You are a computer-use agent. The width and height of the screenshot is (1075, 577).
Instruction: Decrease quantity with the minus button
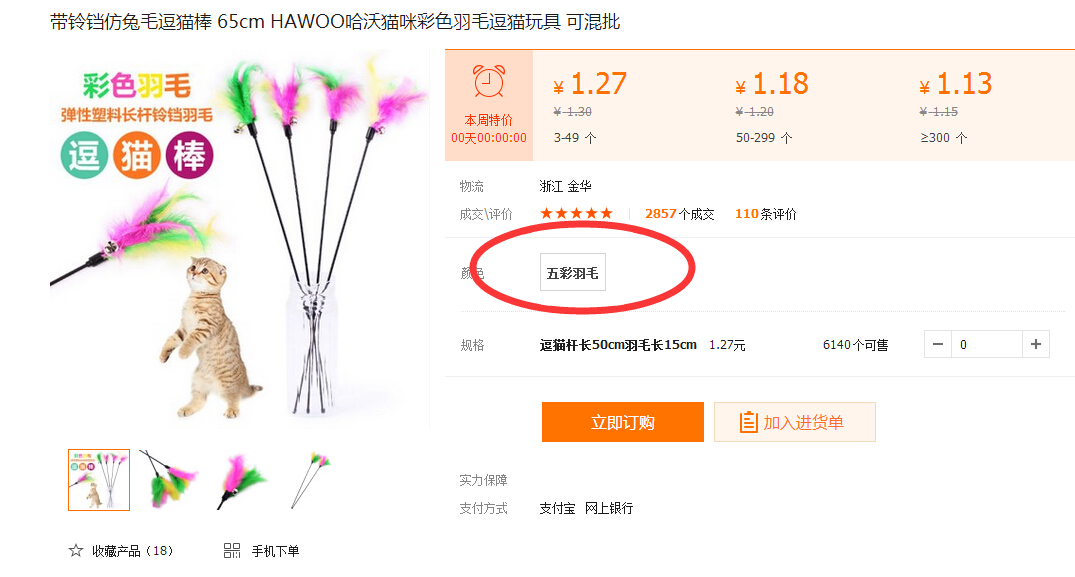point(938,344)
